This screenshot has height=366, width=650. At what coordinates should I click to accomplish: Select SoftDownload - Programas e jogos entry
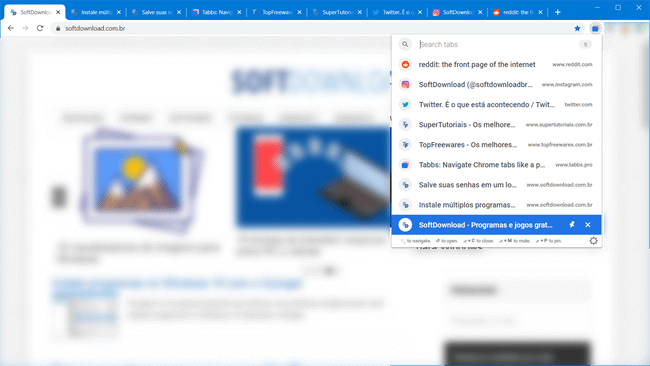(x=496, y=225)
